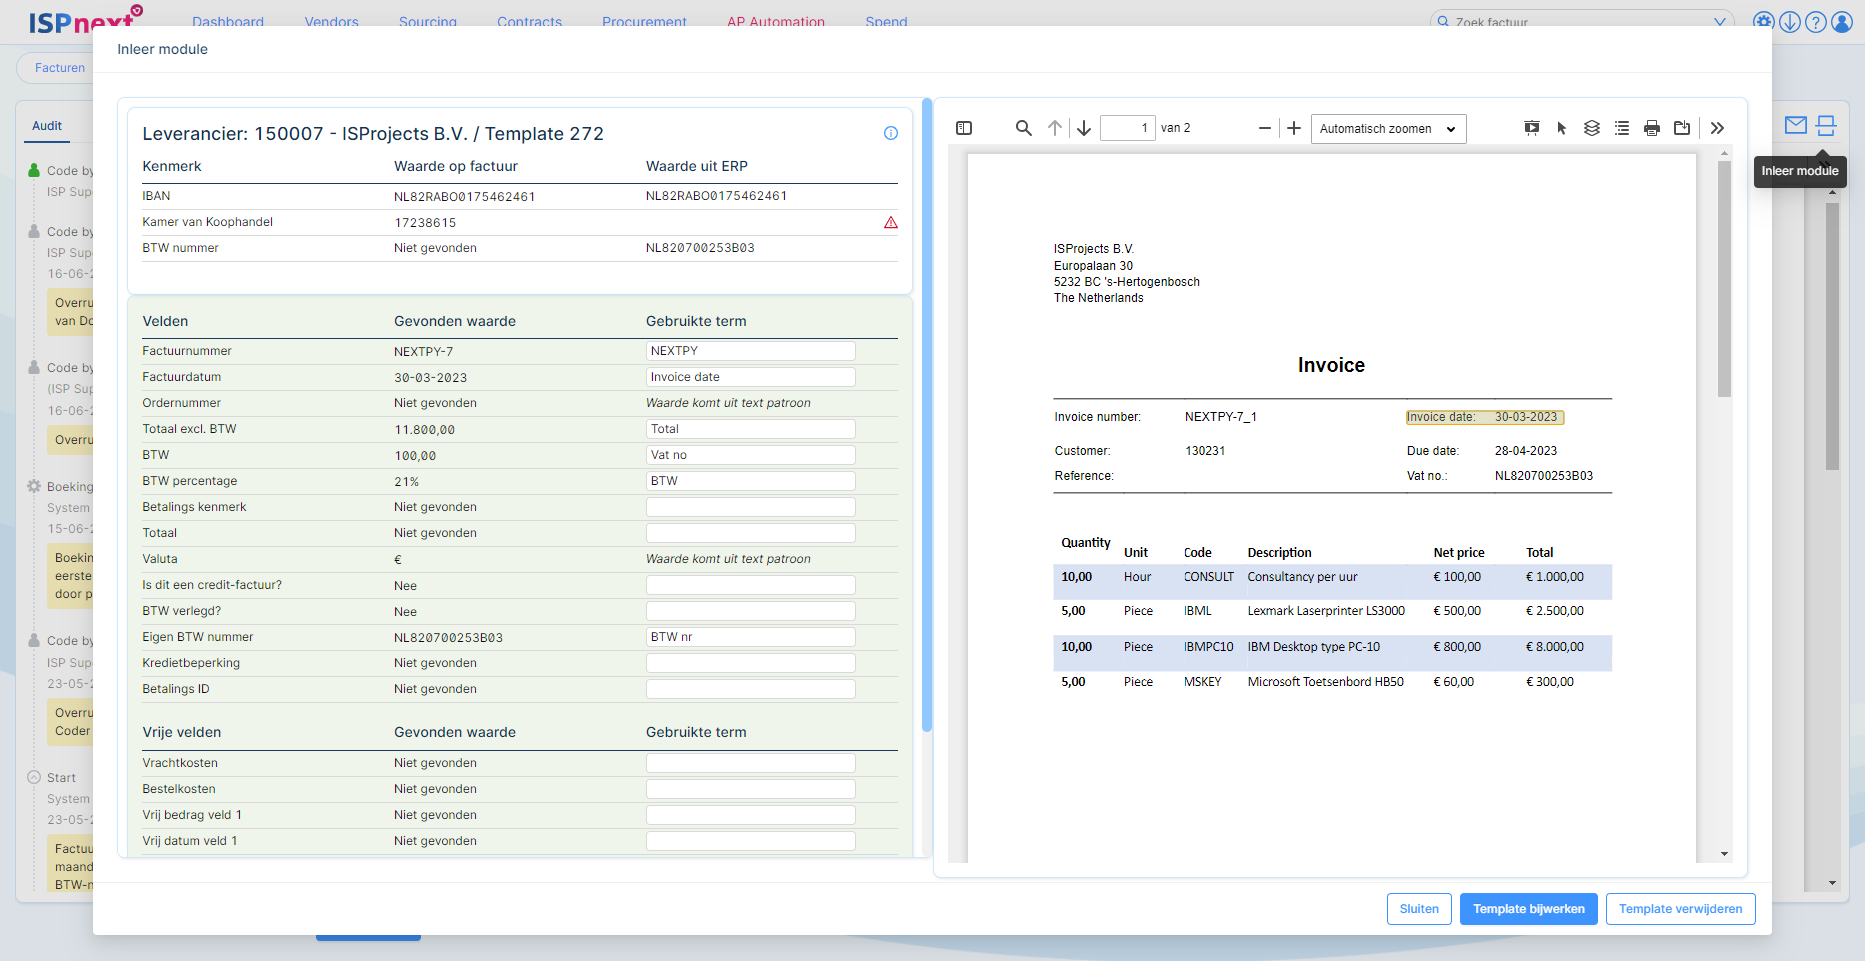Show the PDF layers icon
Viewport: 1865px width, 961px height.
click(x=1592, y=128)
